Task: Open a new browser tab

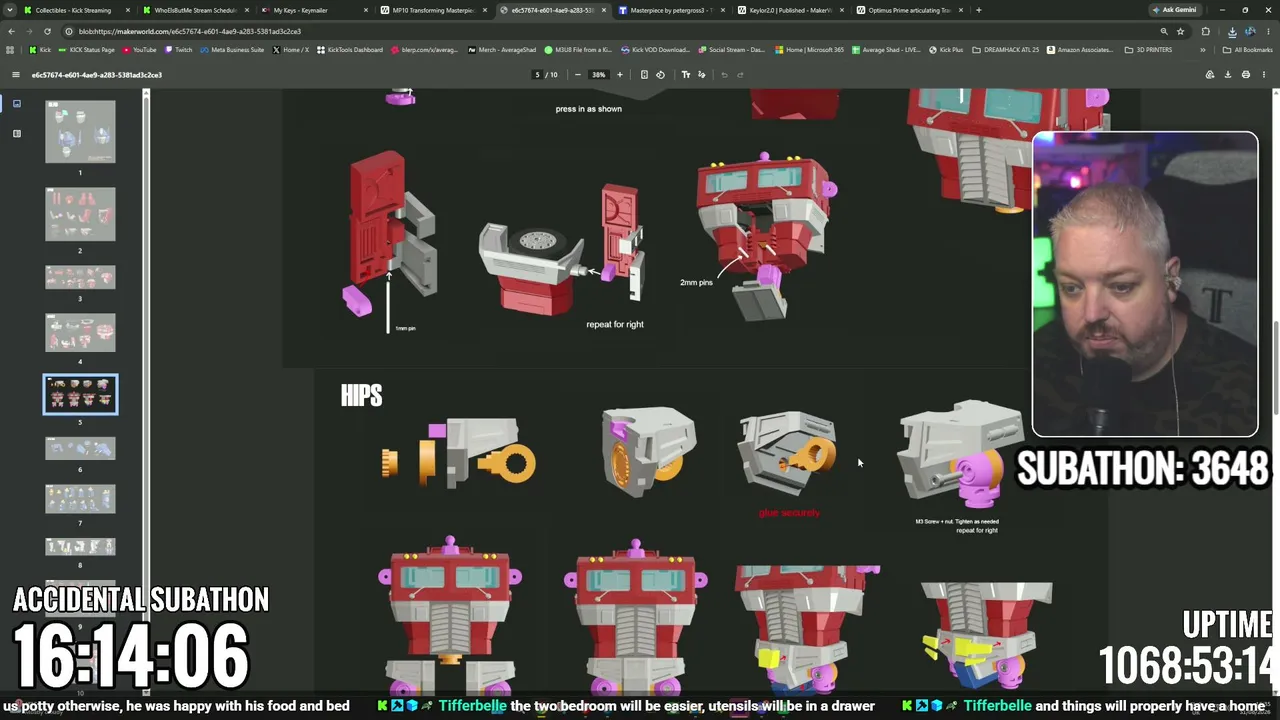Action: pos(978,10)
